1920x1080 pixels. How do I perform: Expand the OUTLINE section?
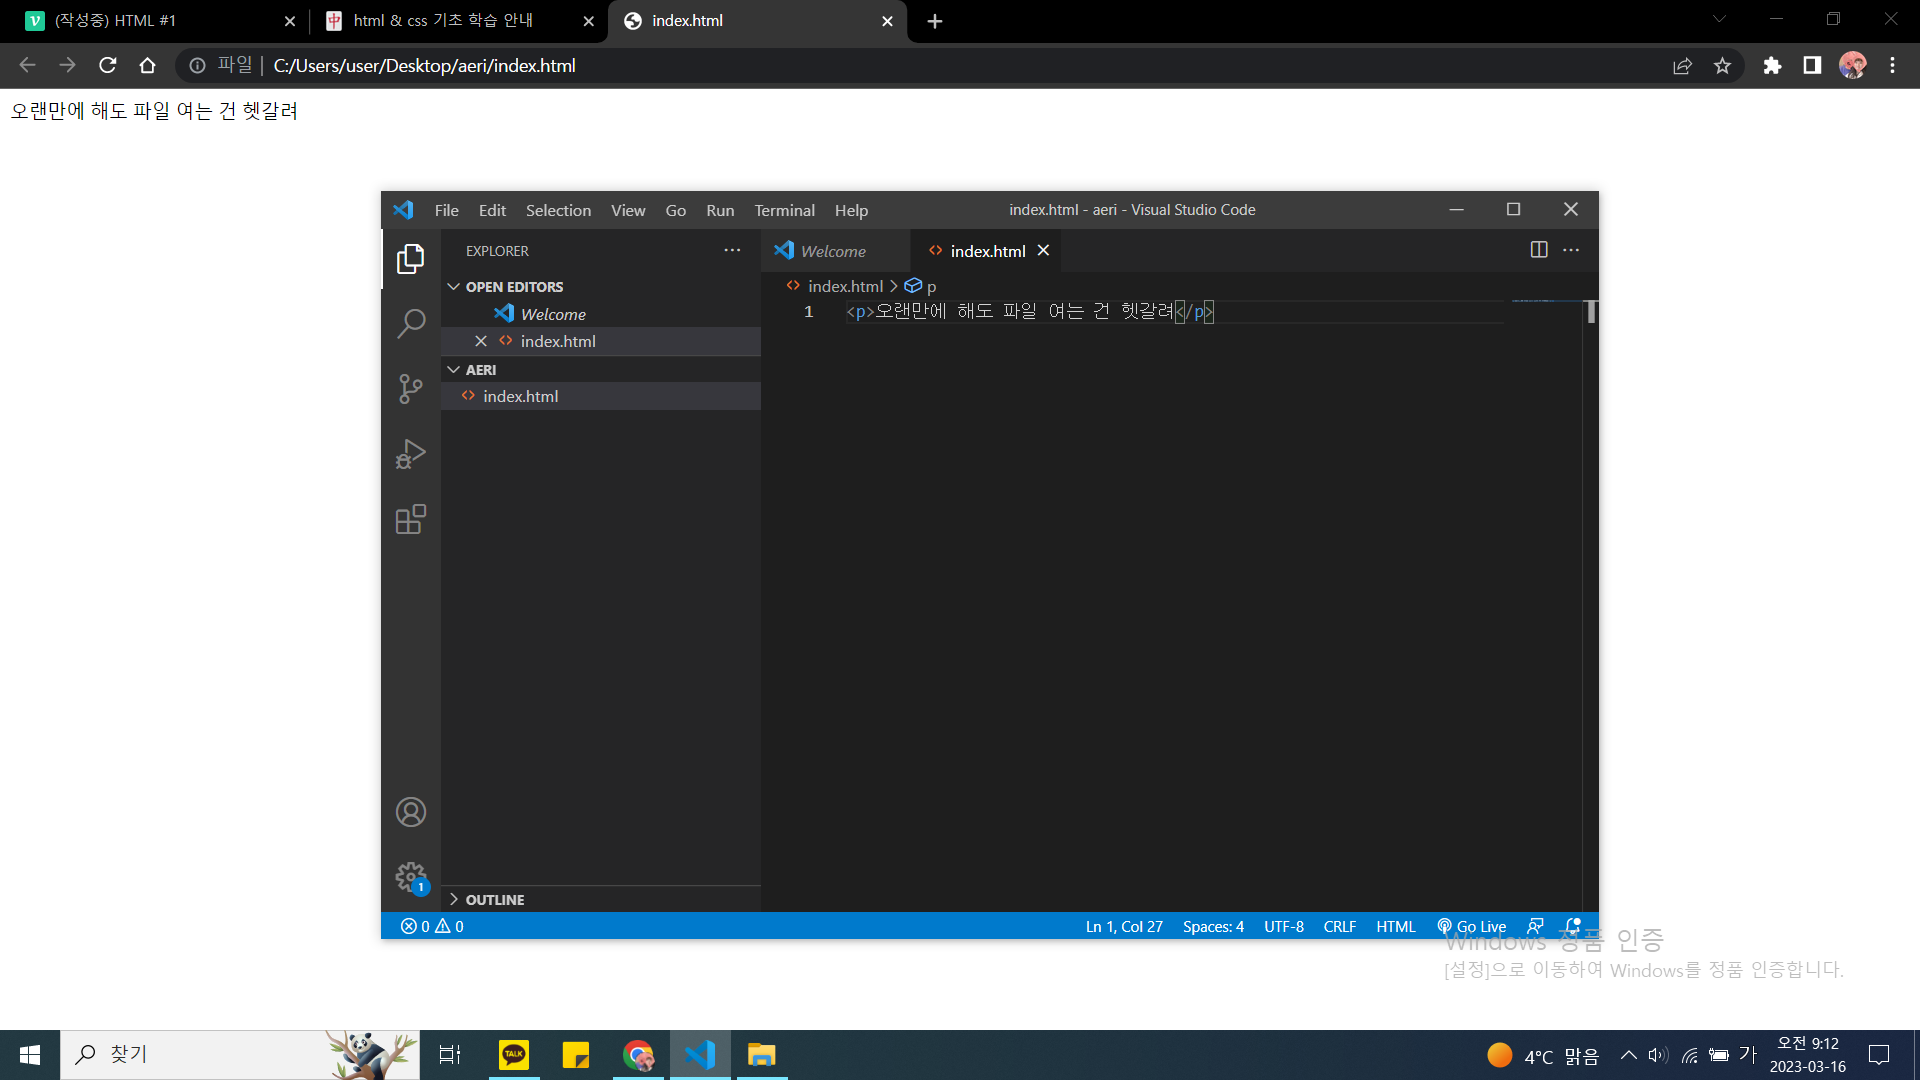pos(494,900)
